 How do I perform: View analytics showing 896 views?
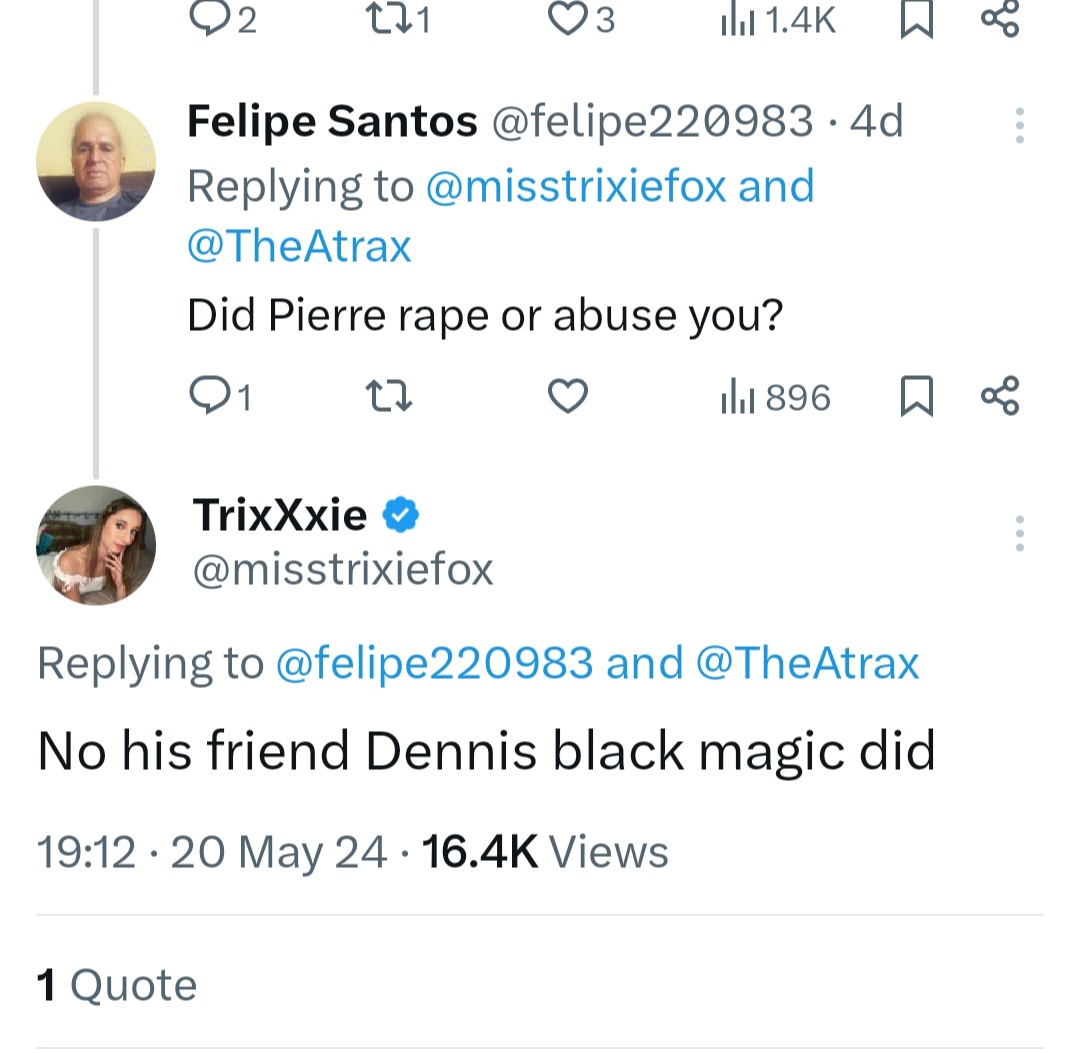(x=776, y=398)
